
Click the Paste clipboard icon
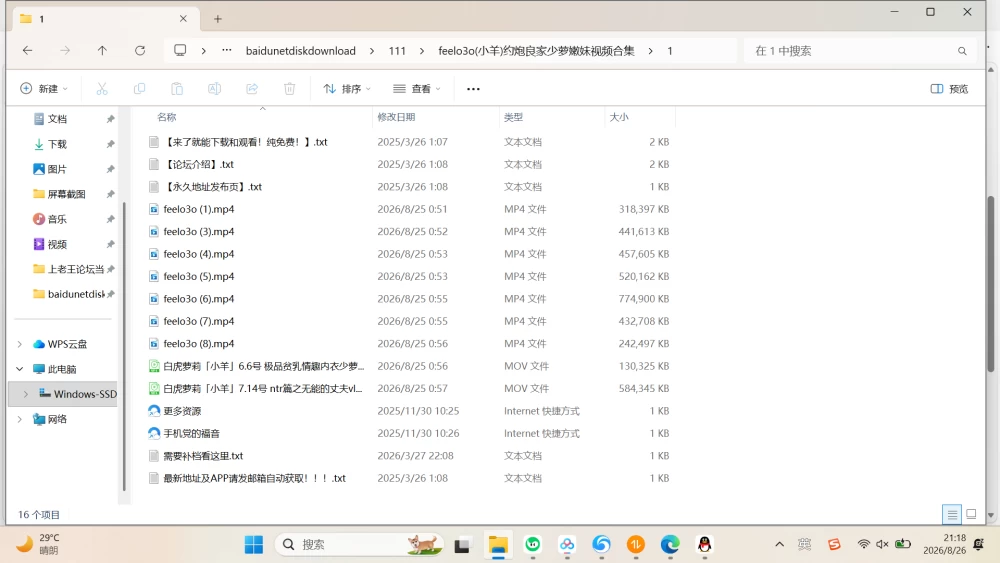177,89
